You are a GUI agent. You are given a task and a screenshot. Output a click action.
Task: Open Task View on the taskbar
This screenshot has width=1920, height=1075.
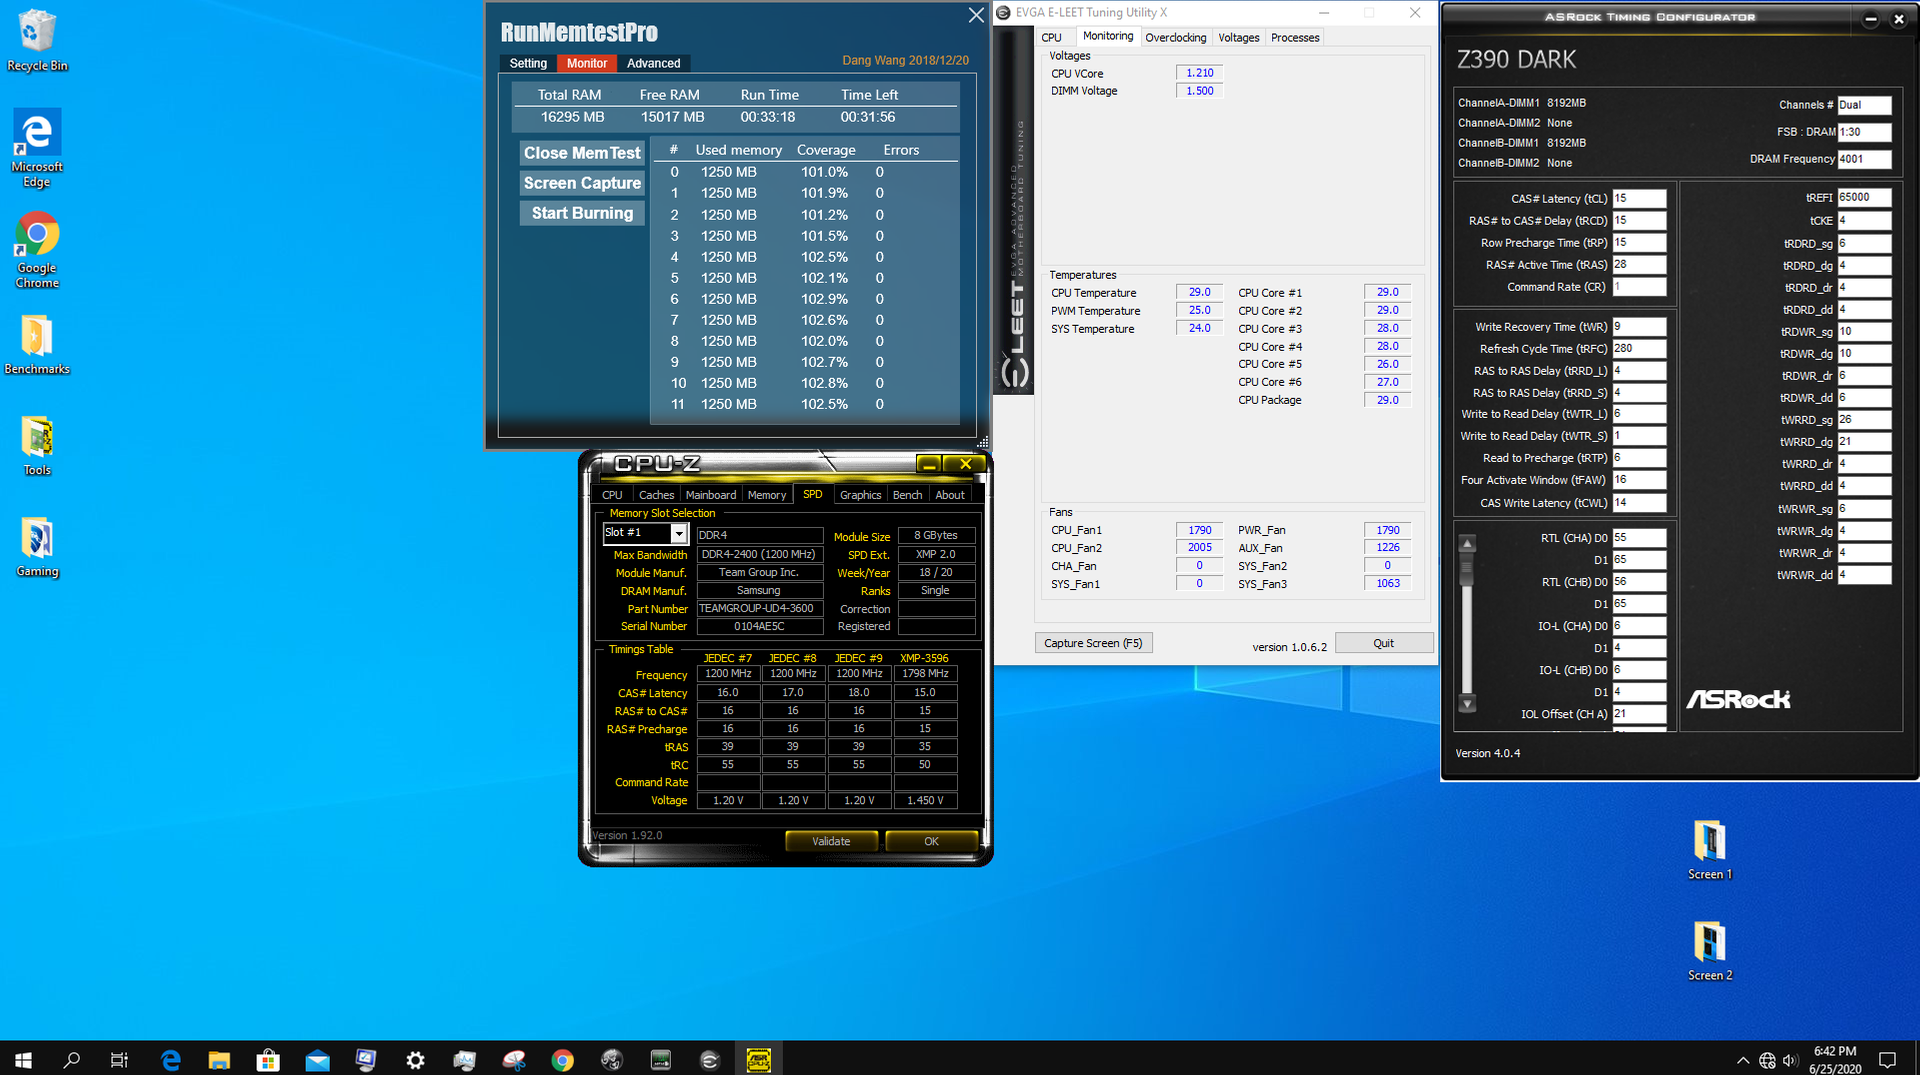click(119, 1059)
